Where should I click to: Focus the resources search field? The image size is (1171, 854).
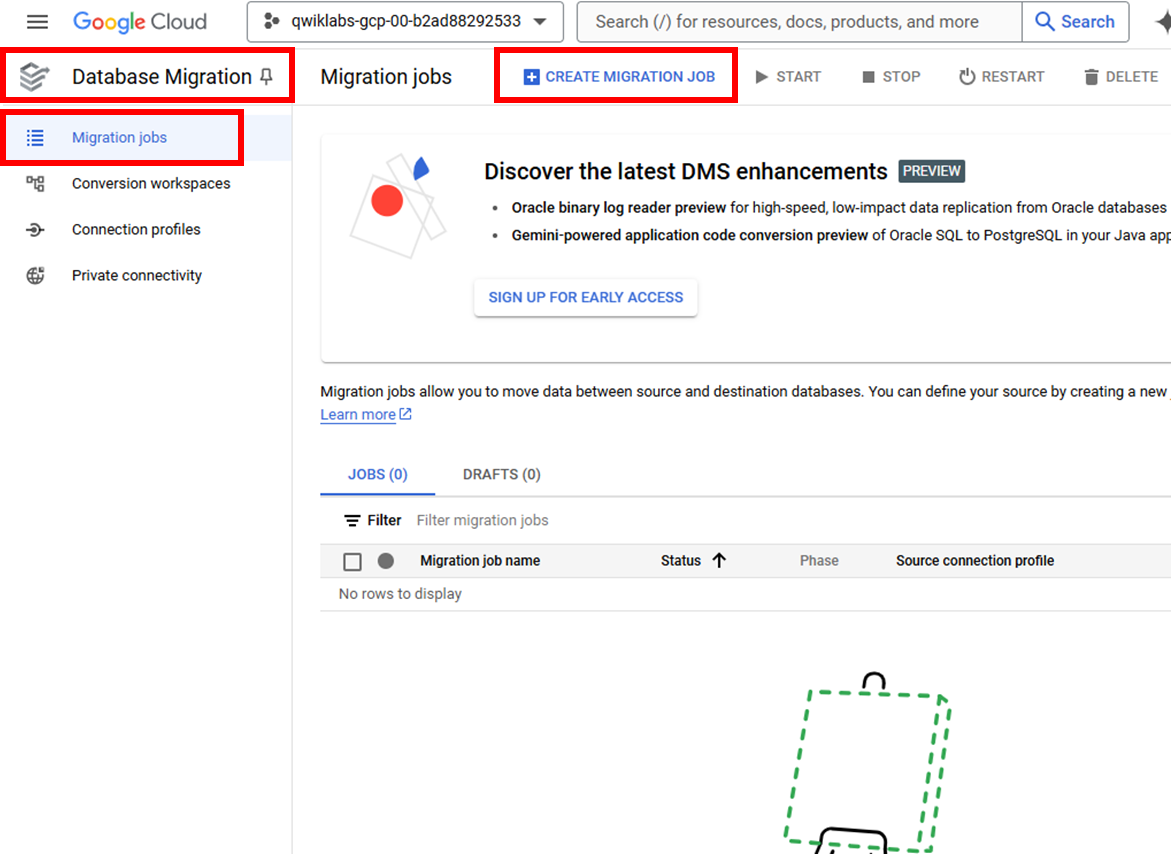point(799,22)
